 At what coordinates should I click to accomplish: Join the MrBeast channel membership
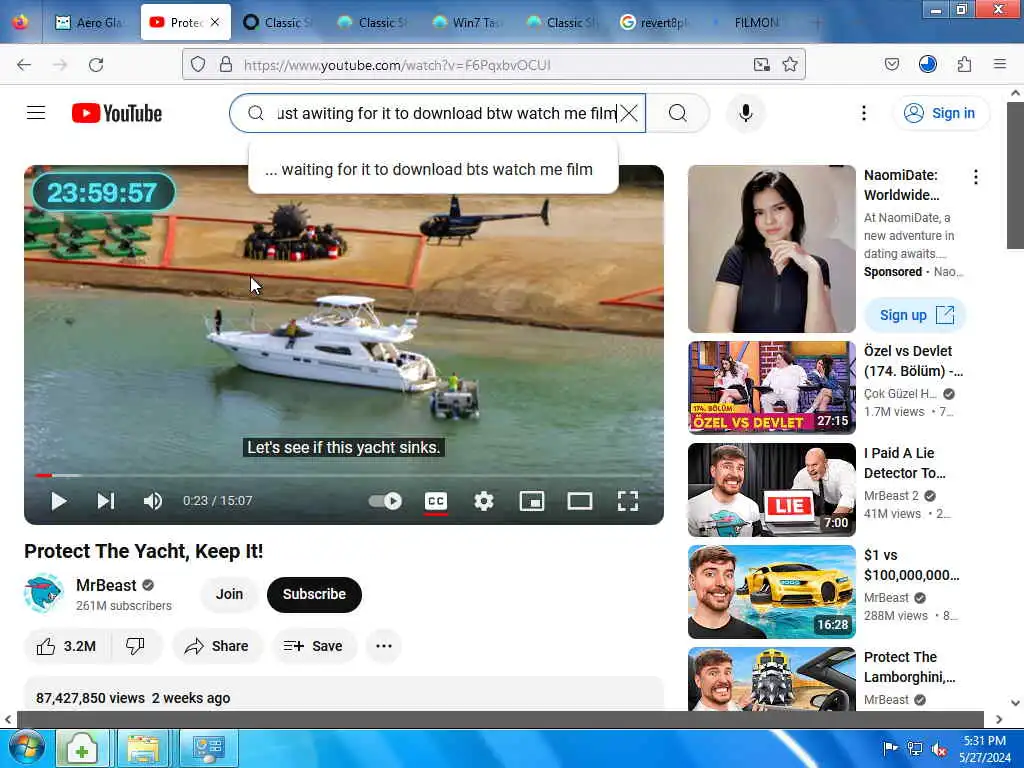coord(229,594)
